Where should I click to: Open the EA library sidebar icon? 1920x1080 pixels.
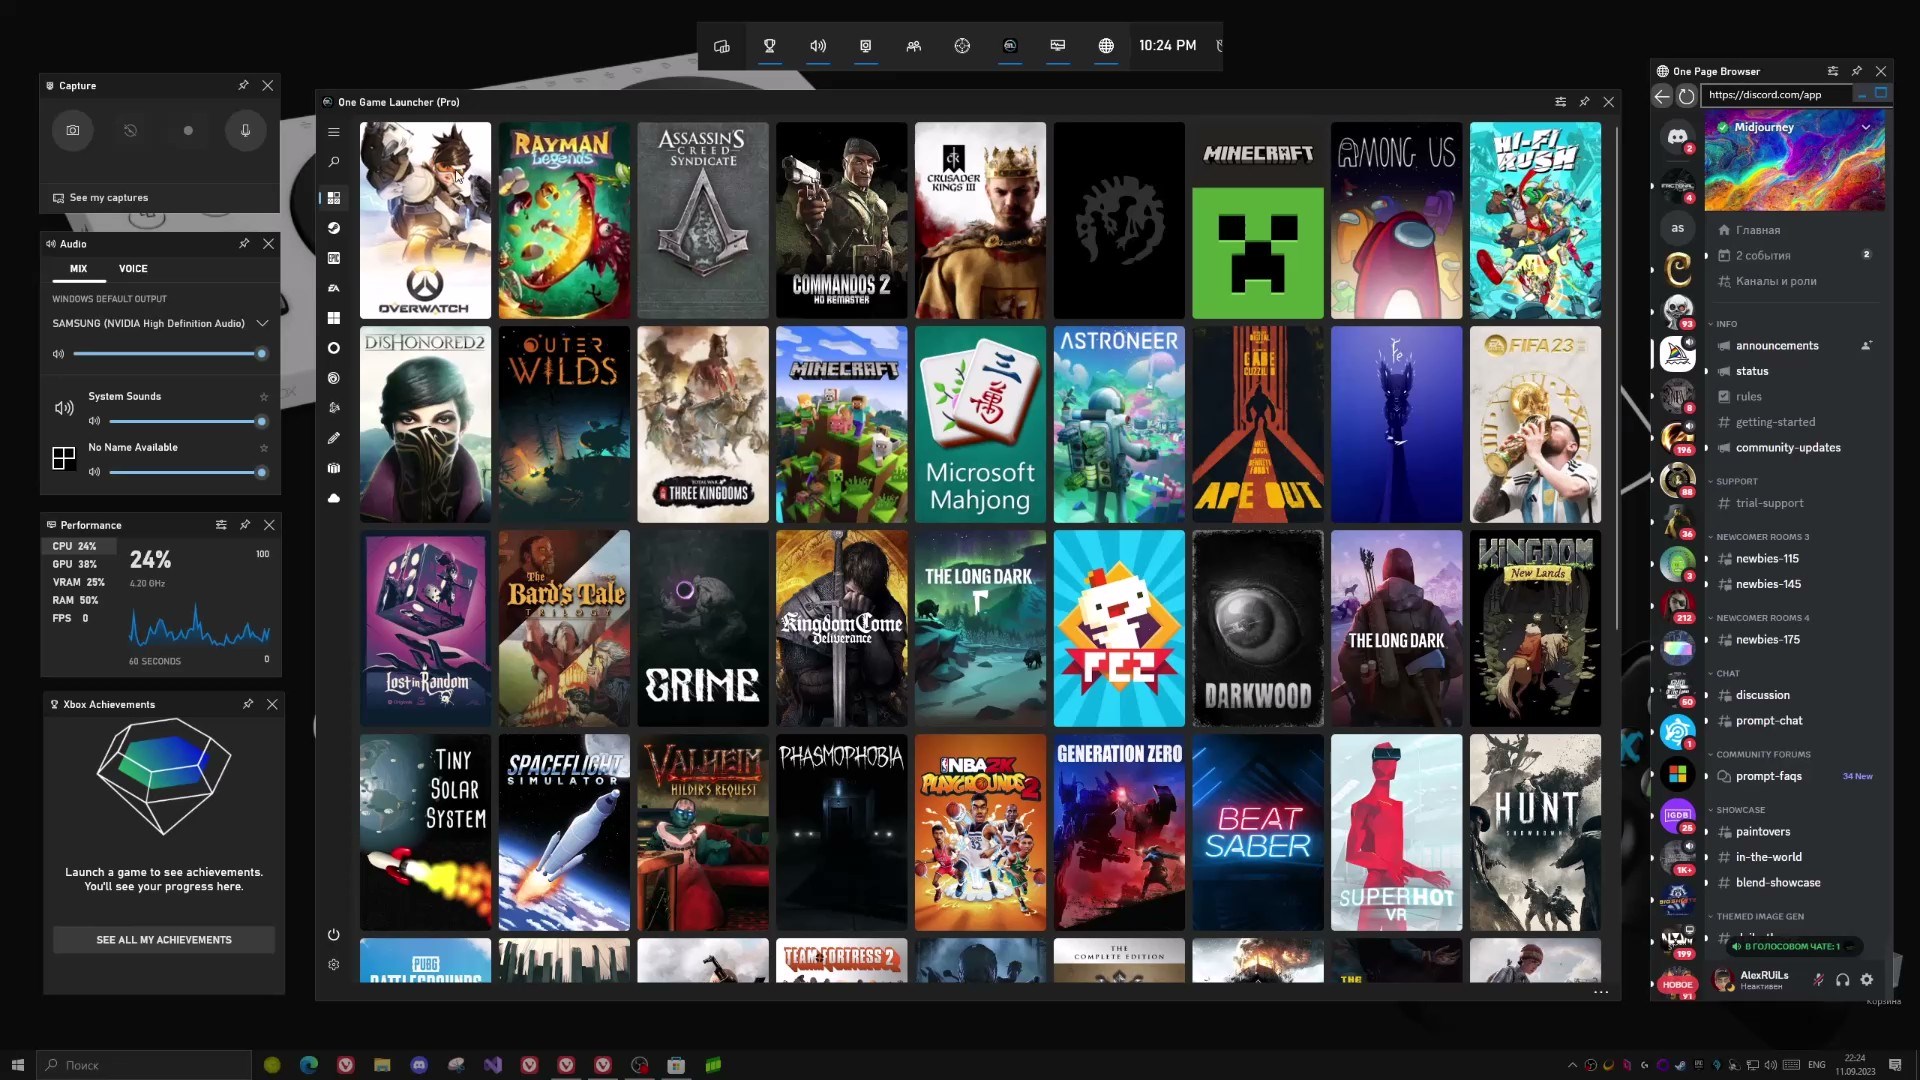(334, 288)
